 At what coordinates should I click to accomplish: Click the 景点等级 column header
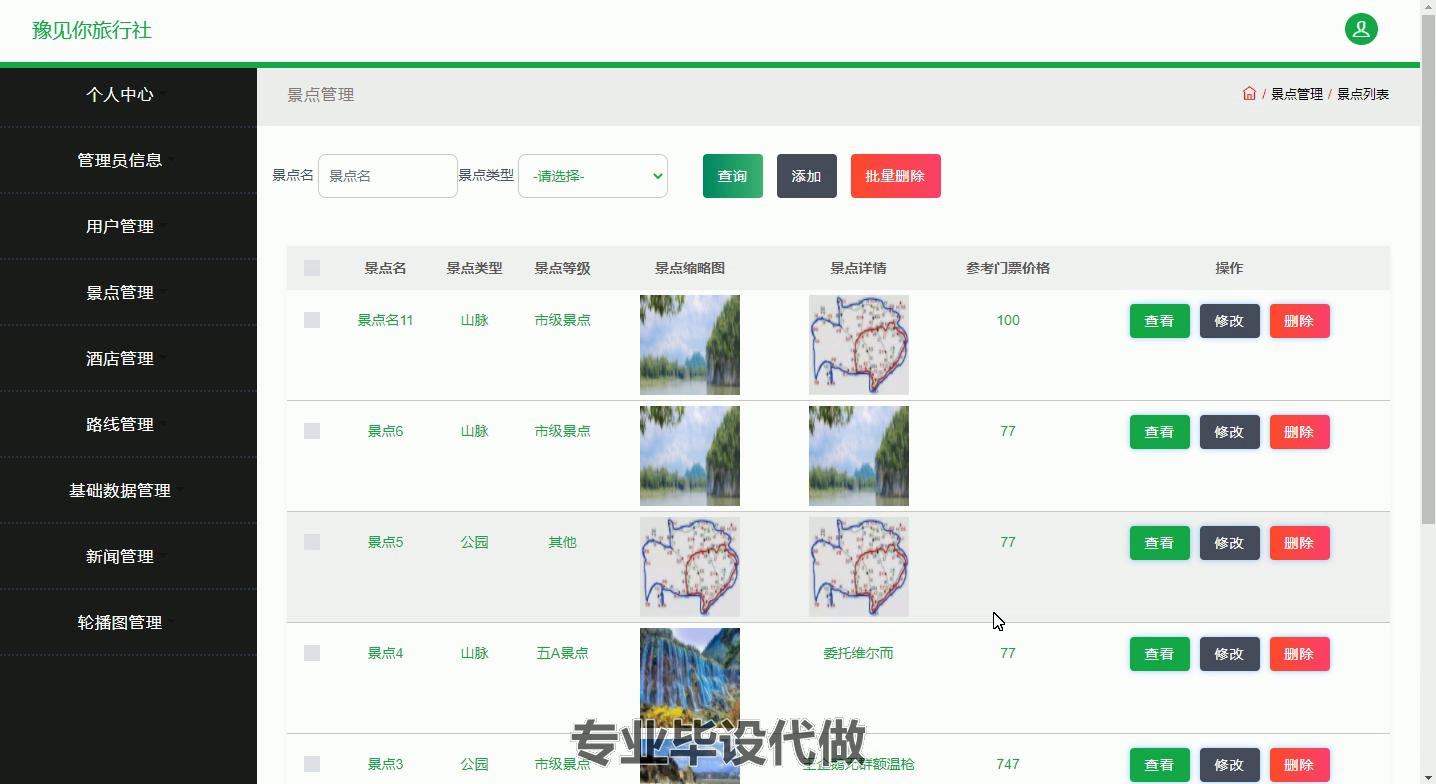pyautogui.click(x=563, y=268)
